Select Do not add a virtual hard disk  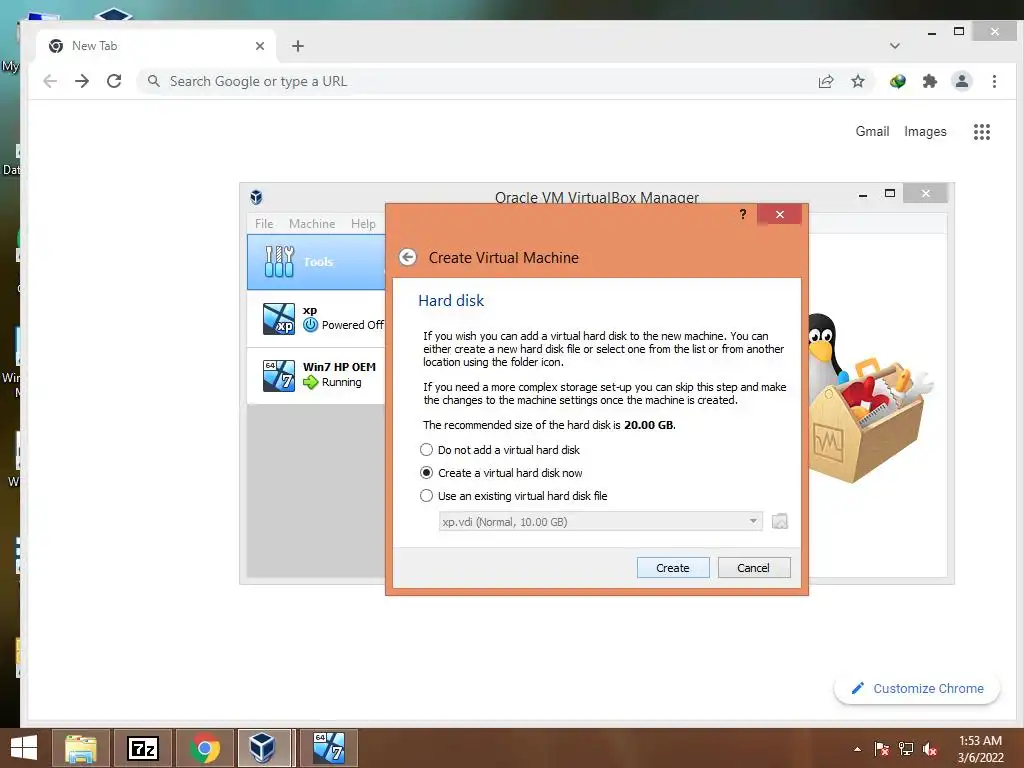coord(500,449)
